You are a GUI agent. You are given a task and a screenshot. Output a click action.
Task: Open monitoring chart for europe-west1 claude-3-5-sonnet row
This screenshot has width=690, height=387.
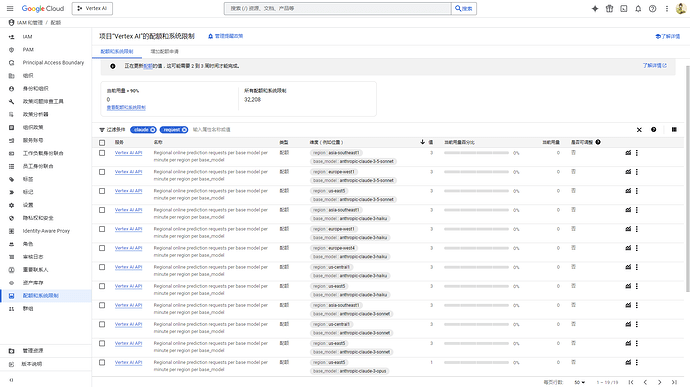click(628, 172)
